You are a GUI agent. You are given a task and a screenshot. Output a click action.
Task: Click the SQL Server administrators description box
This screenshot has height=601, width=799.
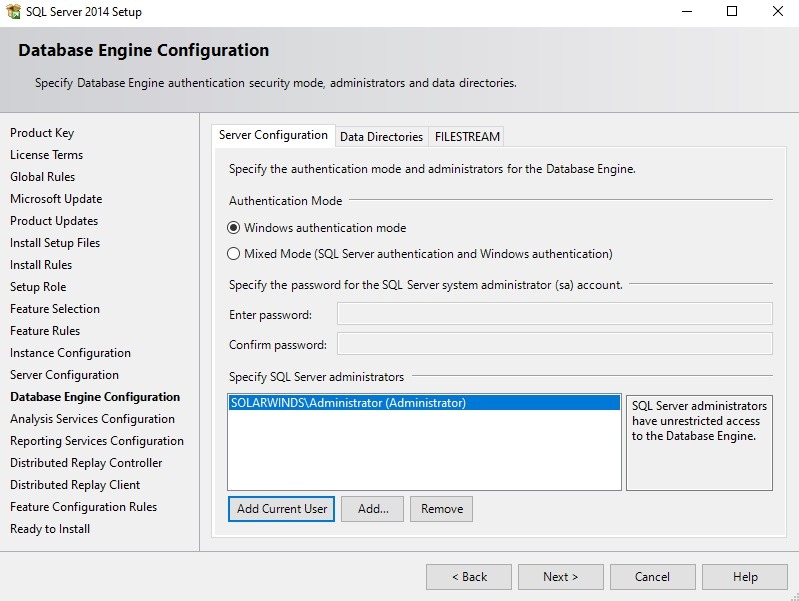pyautogui.click(x=699, y=442)
